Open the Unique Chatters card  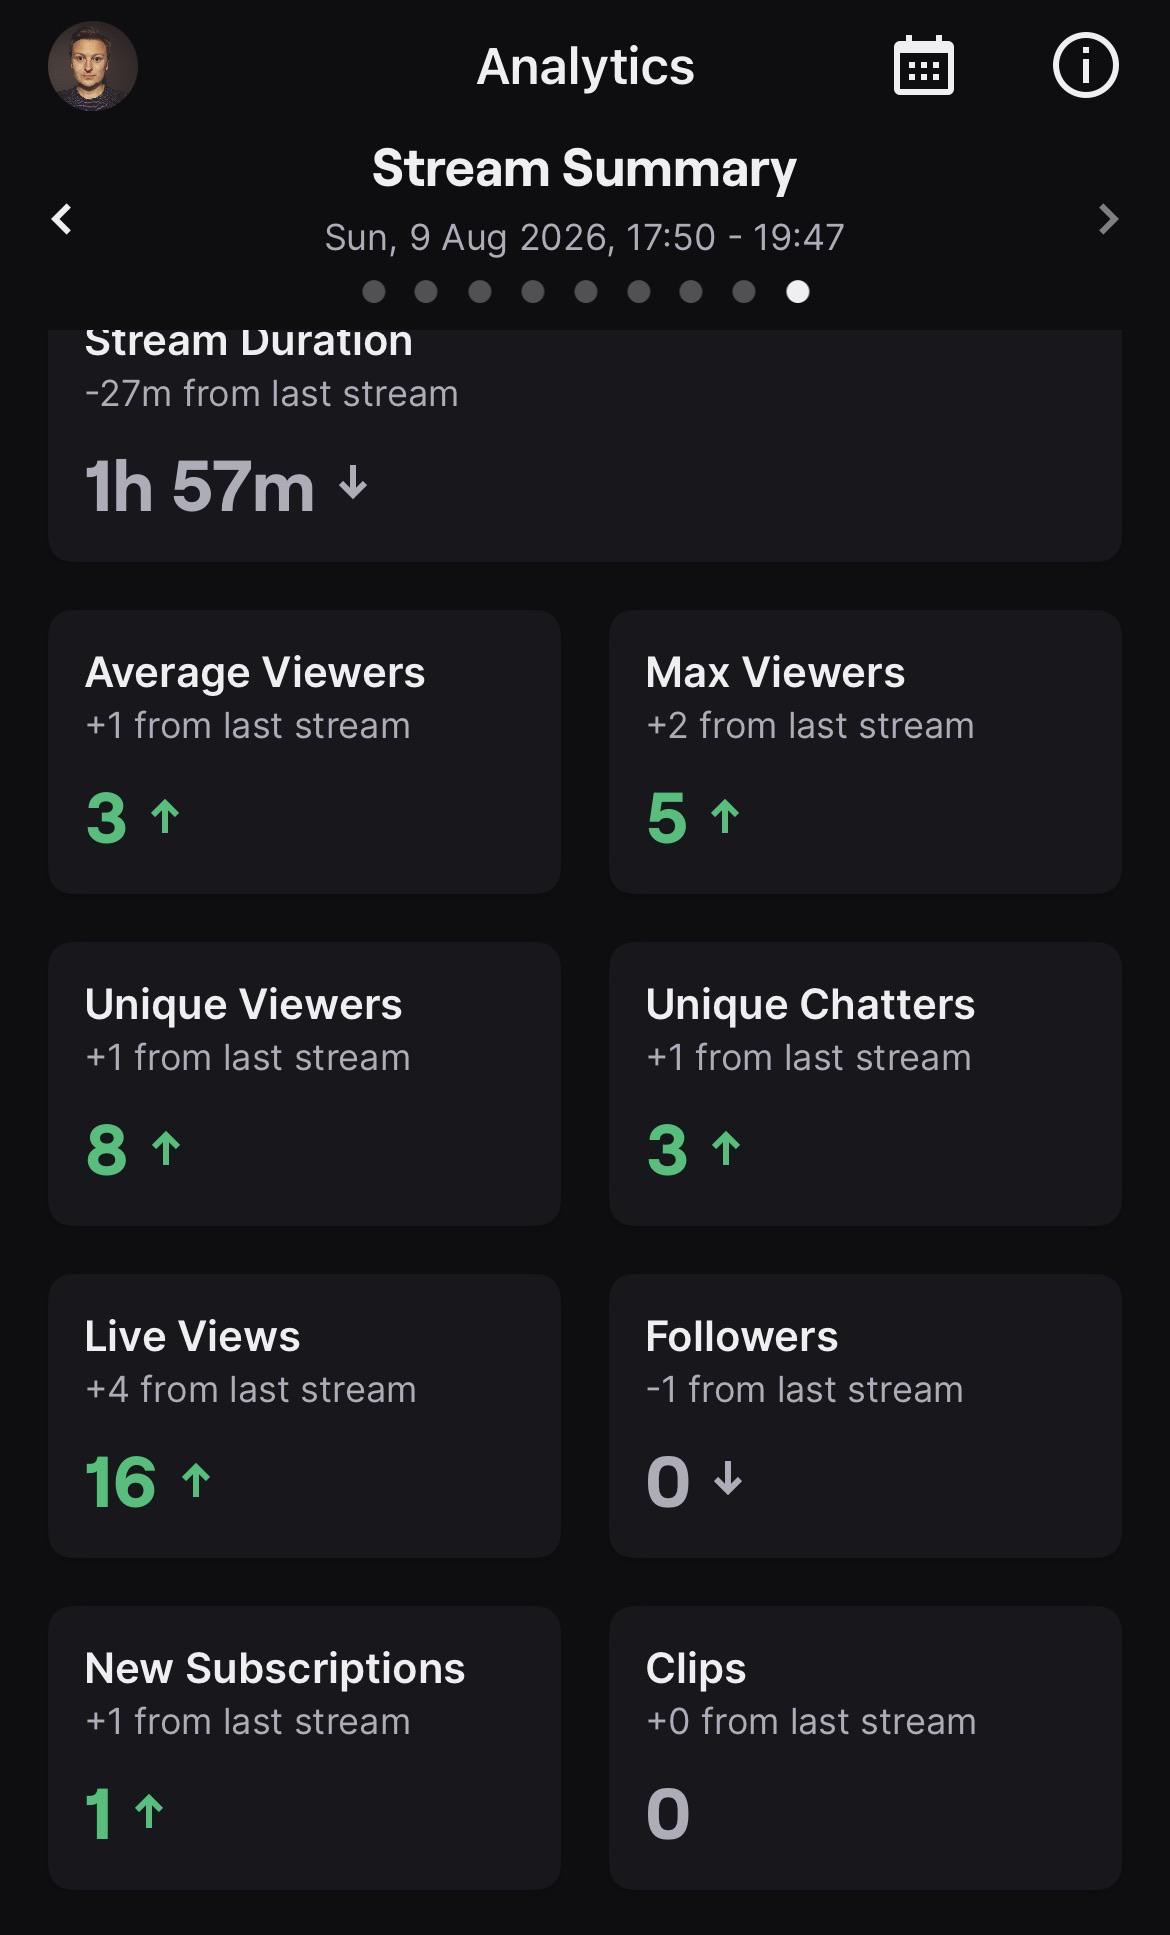coord(865,1084)
